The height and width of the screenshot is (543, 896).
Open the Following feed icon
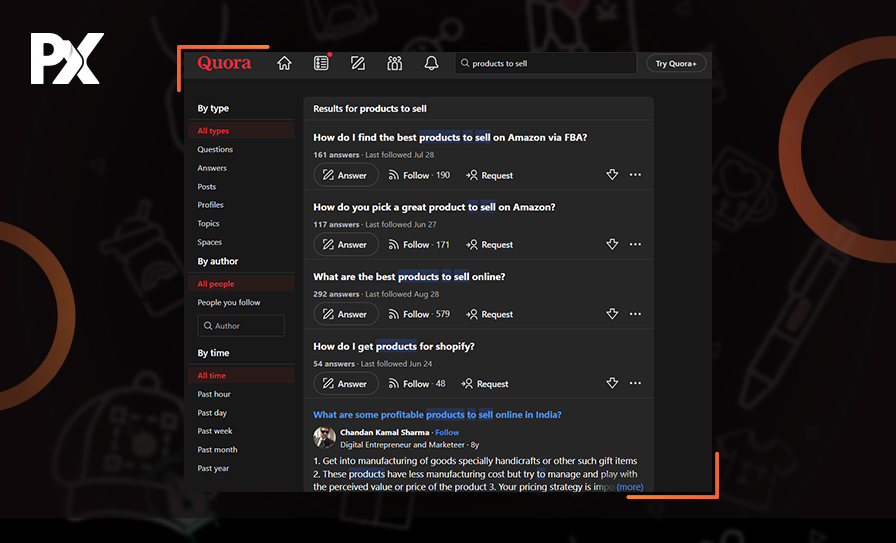tap(321, 63)
